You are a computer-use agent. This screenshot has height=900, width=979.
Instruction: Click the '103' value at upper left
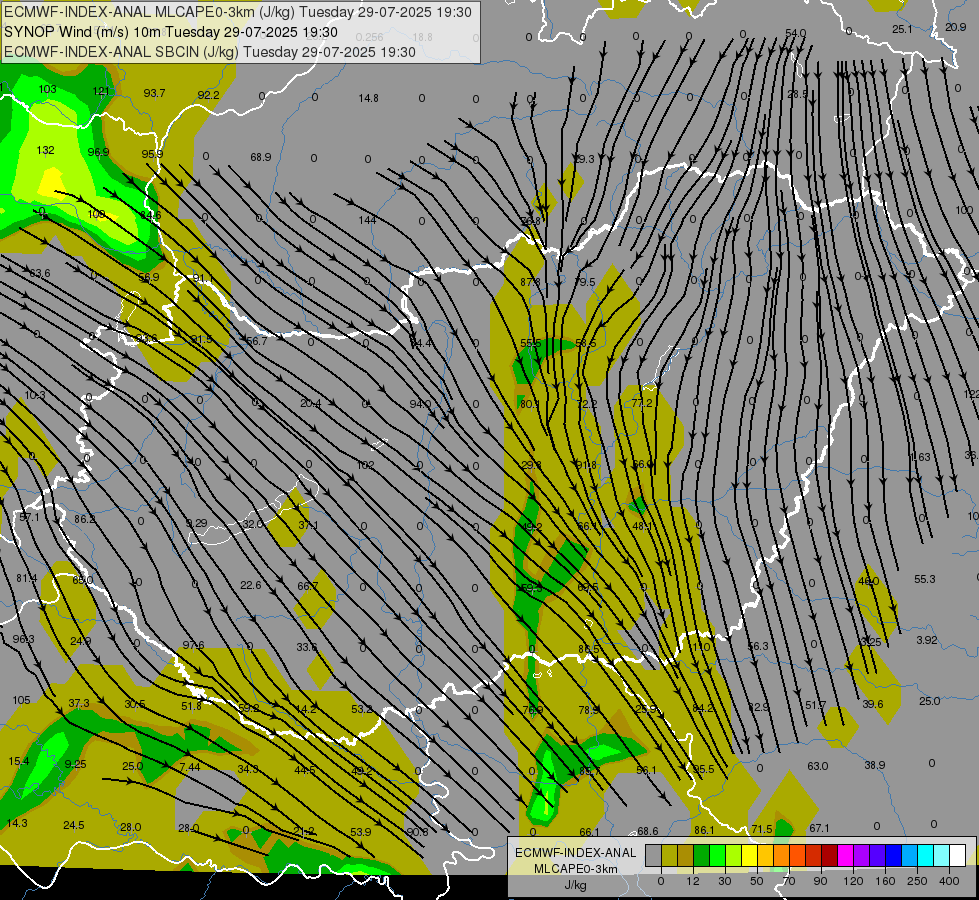click(47, 89)
